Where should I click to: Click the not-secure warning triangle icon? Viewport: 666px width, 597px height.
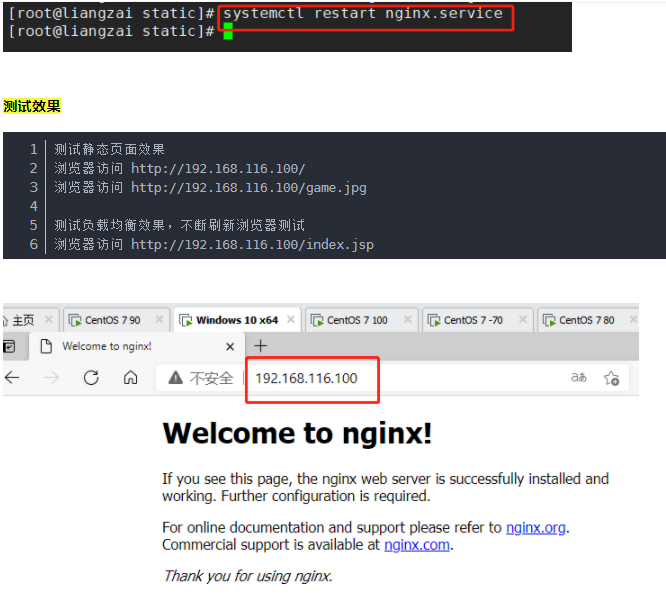(x=175, y=377)
